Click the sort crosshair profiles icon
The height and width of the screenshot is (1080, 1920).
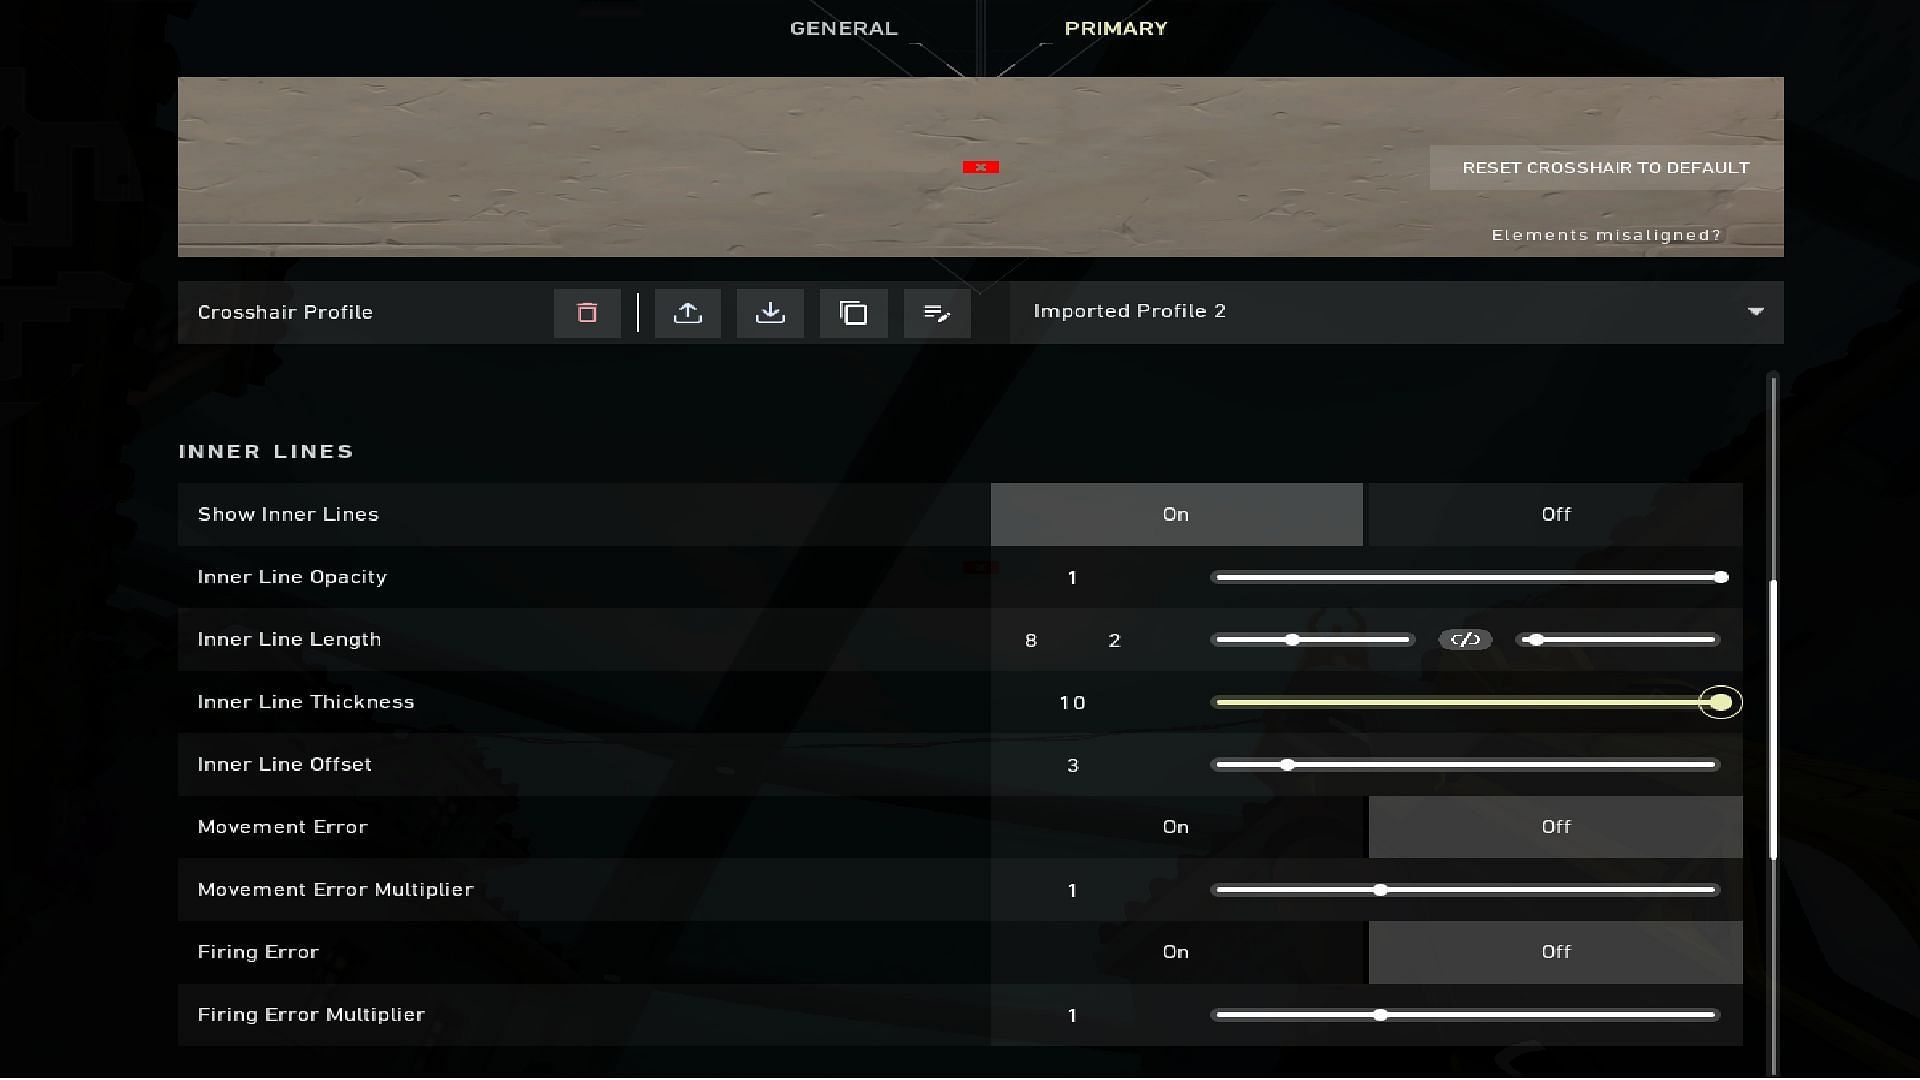coord(936,313)
